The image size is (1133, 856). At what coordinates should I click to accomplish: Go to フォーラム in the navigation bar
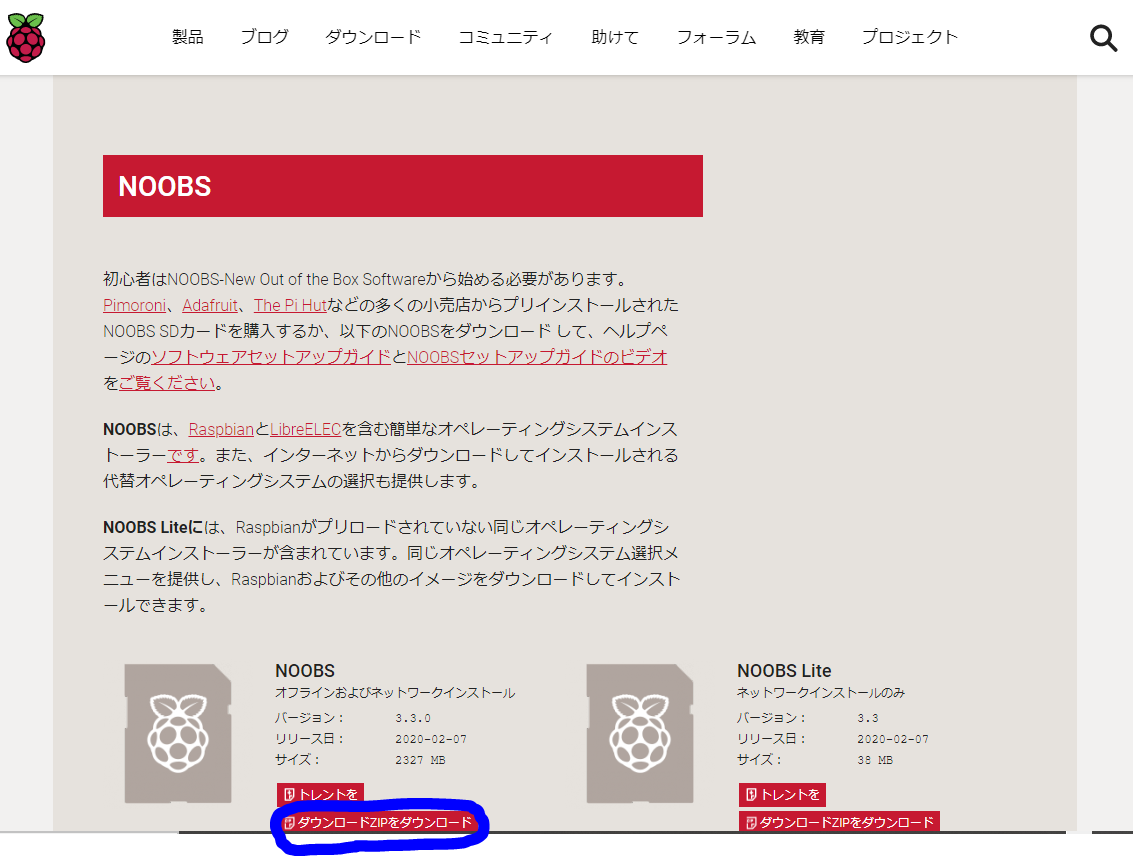716,37
